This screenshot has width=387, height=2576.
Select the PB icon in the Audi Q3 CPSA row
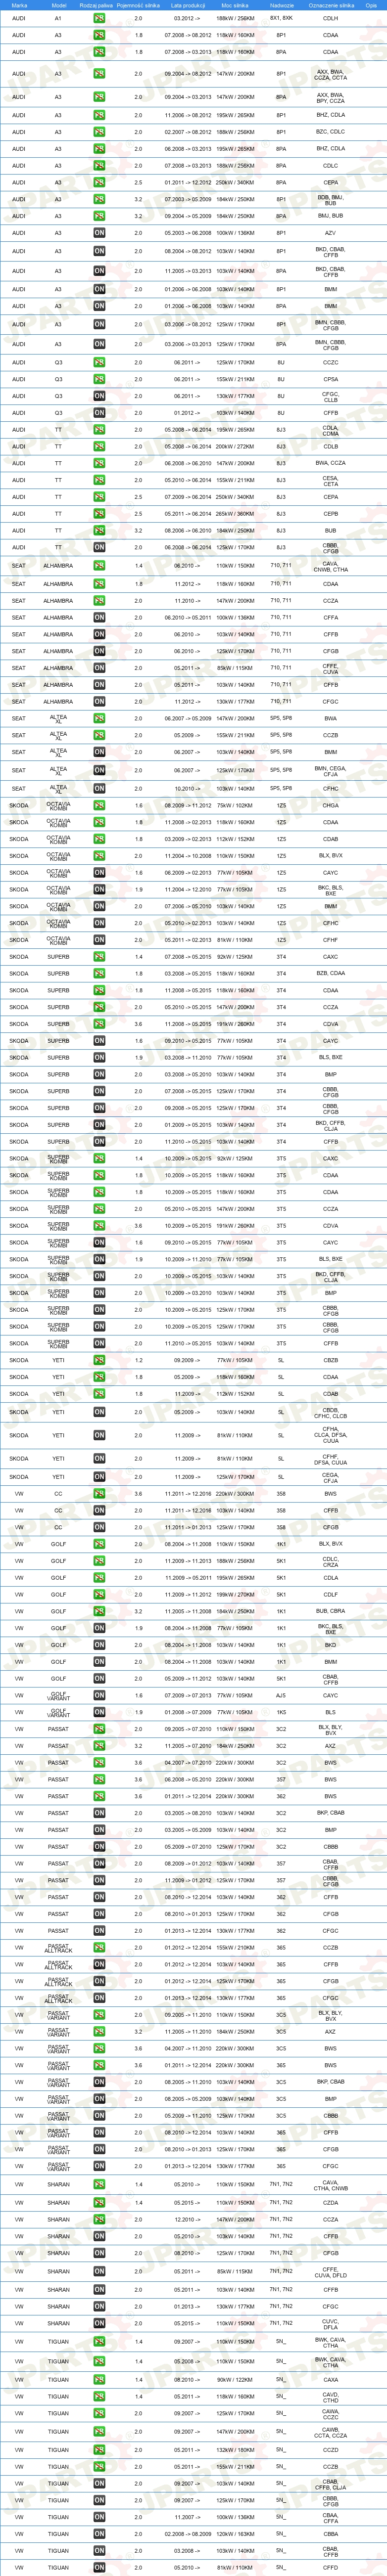coord(99,379)
